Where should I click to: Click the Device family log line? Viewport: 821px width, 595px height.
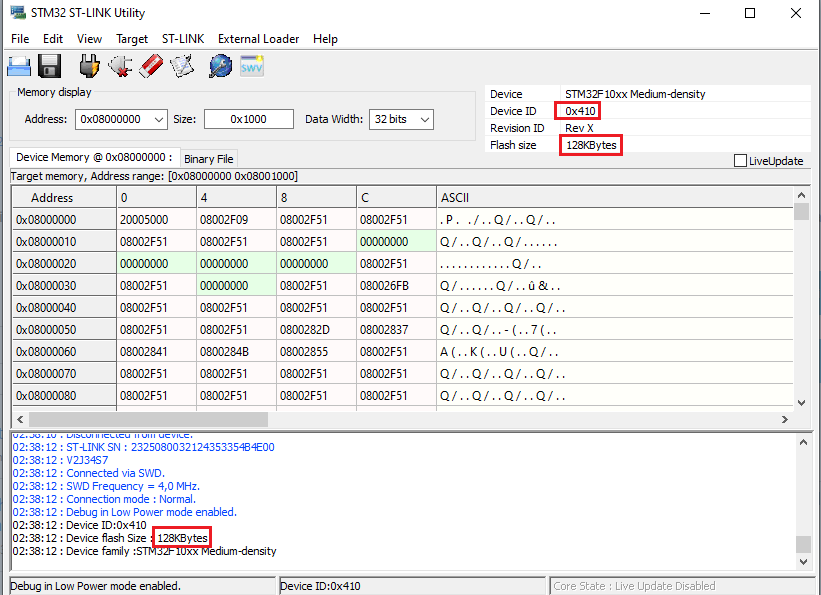click(x=145, y=551)
